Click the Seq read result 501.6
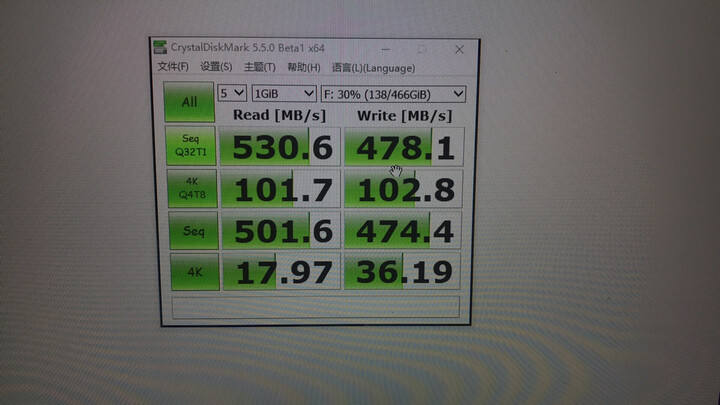The image size is (720, 405). 281,231
